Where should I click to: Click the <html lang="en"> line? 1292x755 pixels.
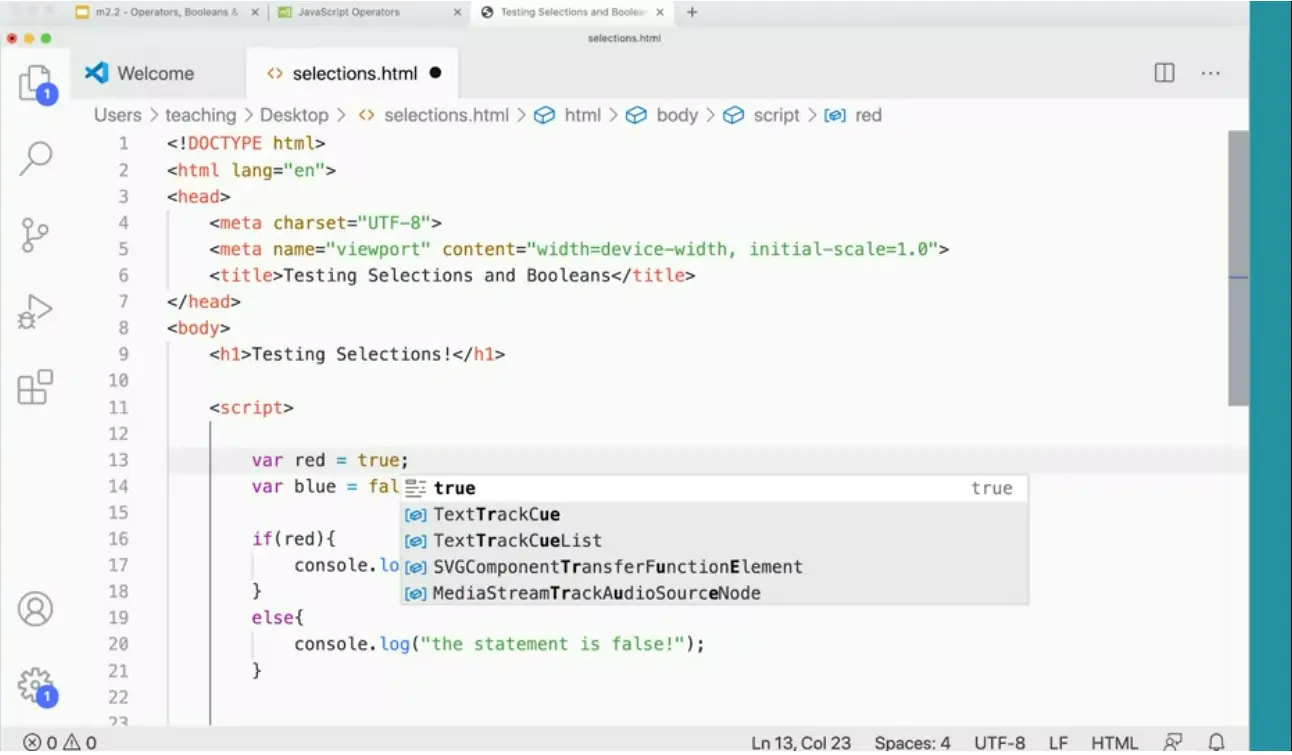click(x=251, y=170)
